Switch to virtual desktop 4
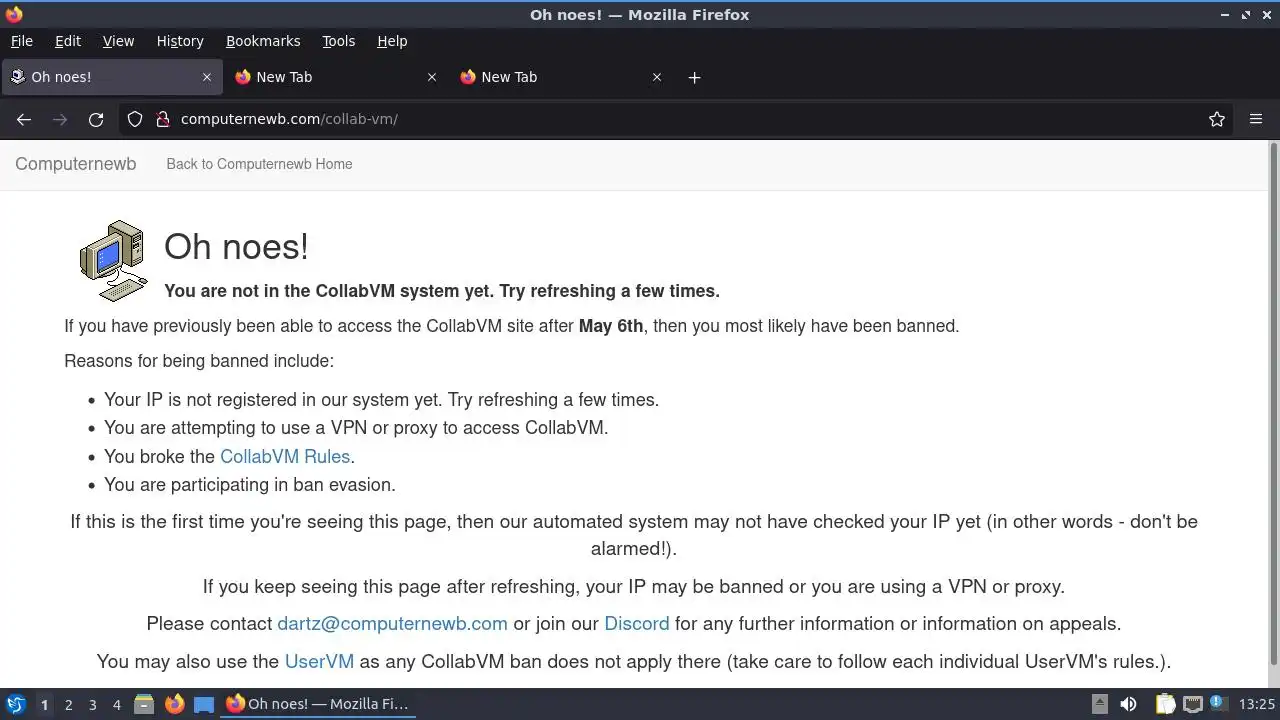The height and width of the screenshot is (720, 1280). point(116,705)
